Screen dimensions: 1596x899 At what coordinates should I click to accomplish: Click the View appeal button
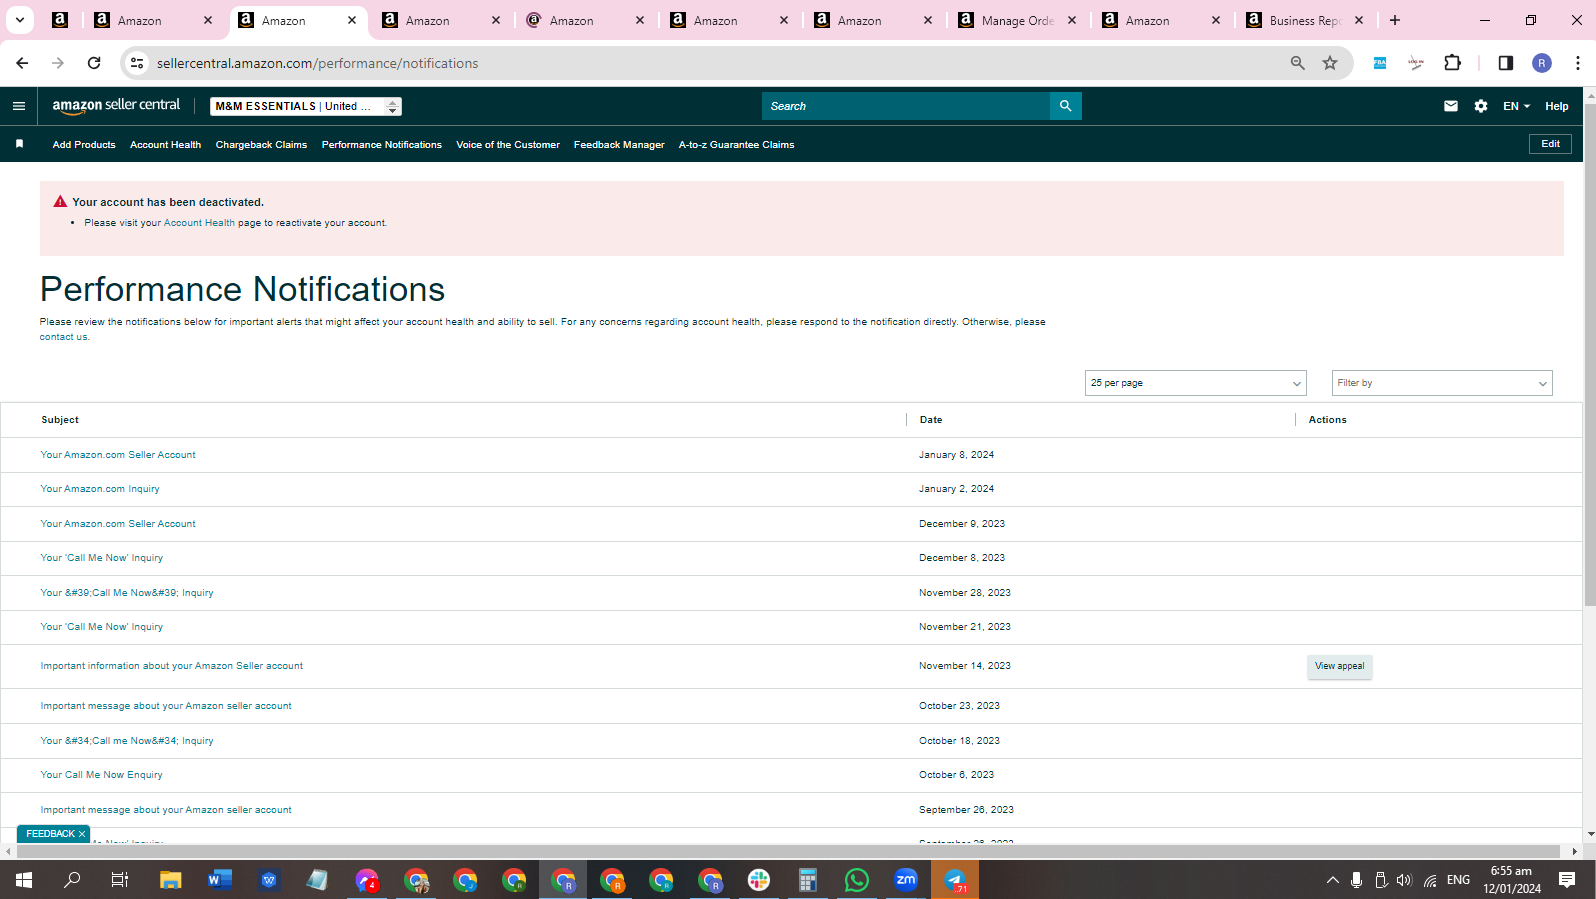1339,666
